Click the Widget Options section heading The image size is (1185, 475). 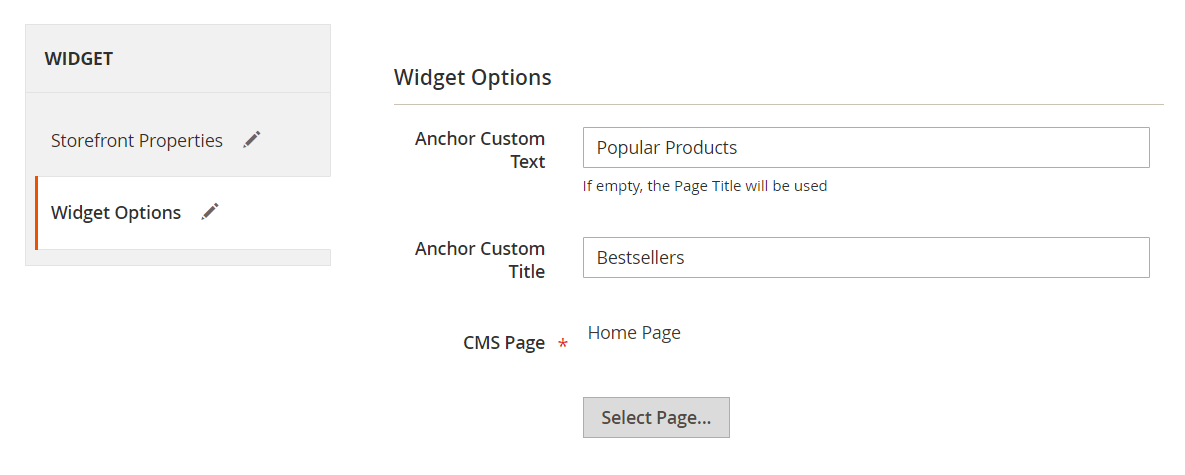472,77
